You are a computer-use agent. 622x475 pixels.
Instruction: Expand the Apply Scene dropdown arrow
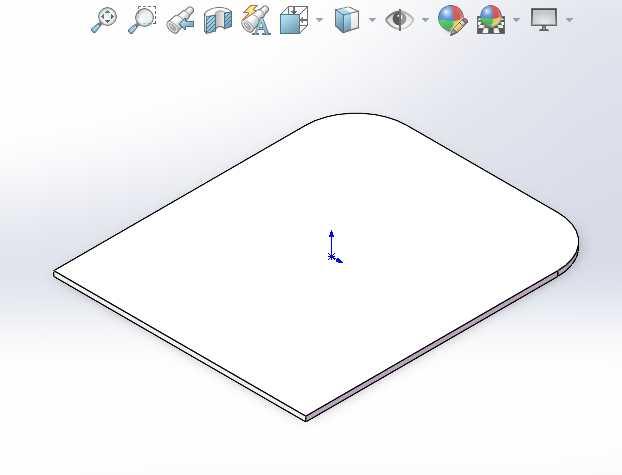516,19
